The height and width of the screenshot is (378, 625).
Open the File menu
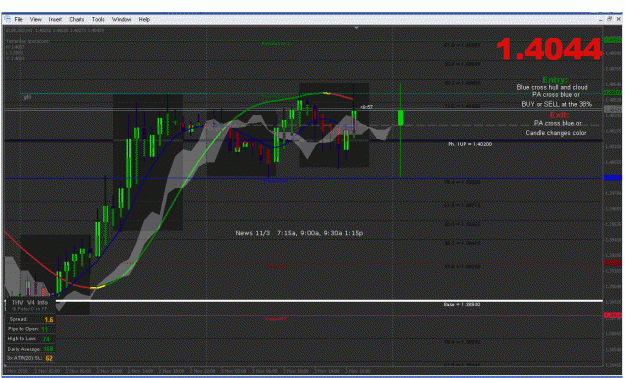pyautogui.click(x=18, y=19)
